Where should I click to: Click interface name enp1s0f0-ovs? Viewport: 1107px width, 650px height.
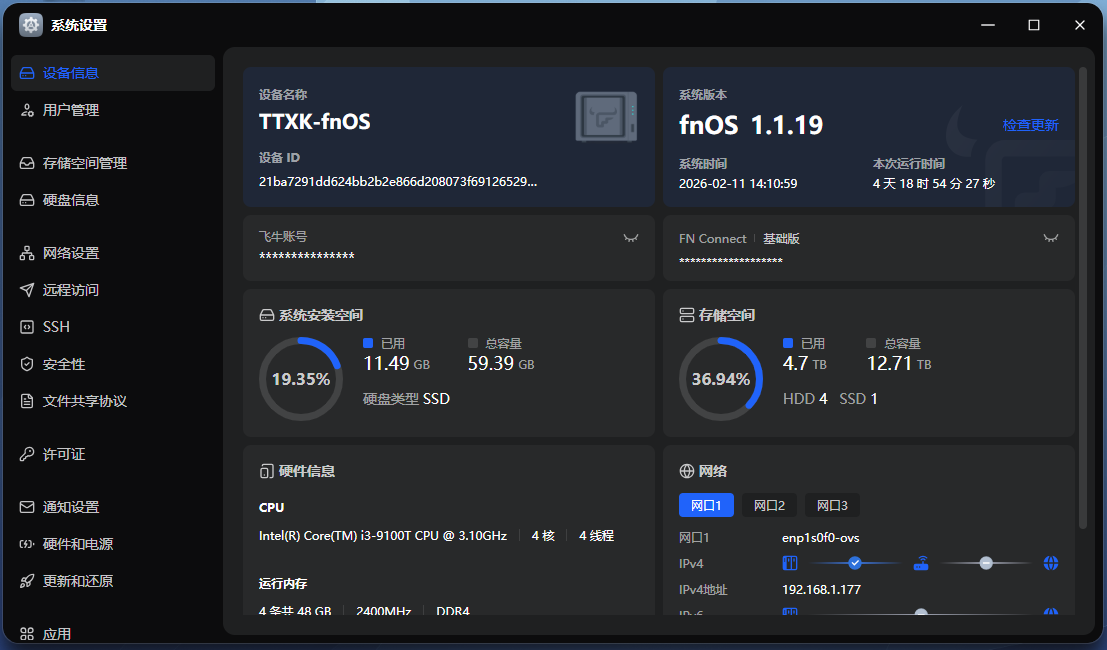pos(820,538)
